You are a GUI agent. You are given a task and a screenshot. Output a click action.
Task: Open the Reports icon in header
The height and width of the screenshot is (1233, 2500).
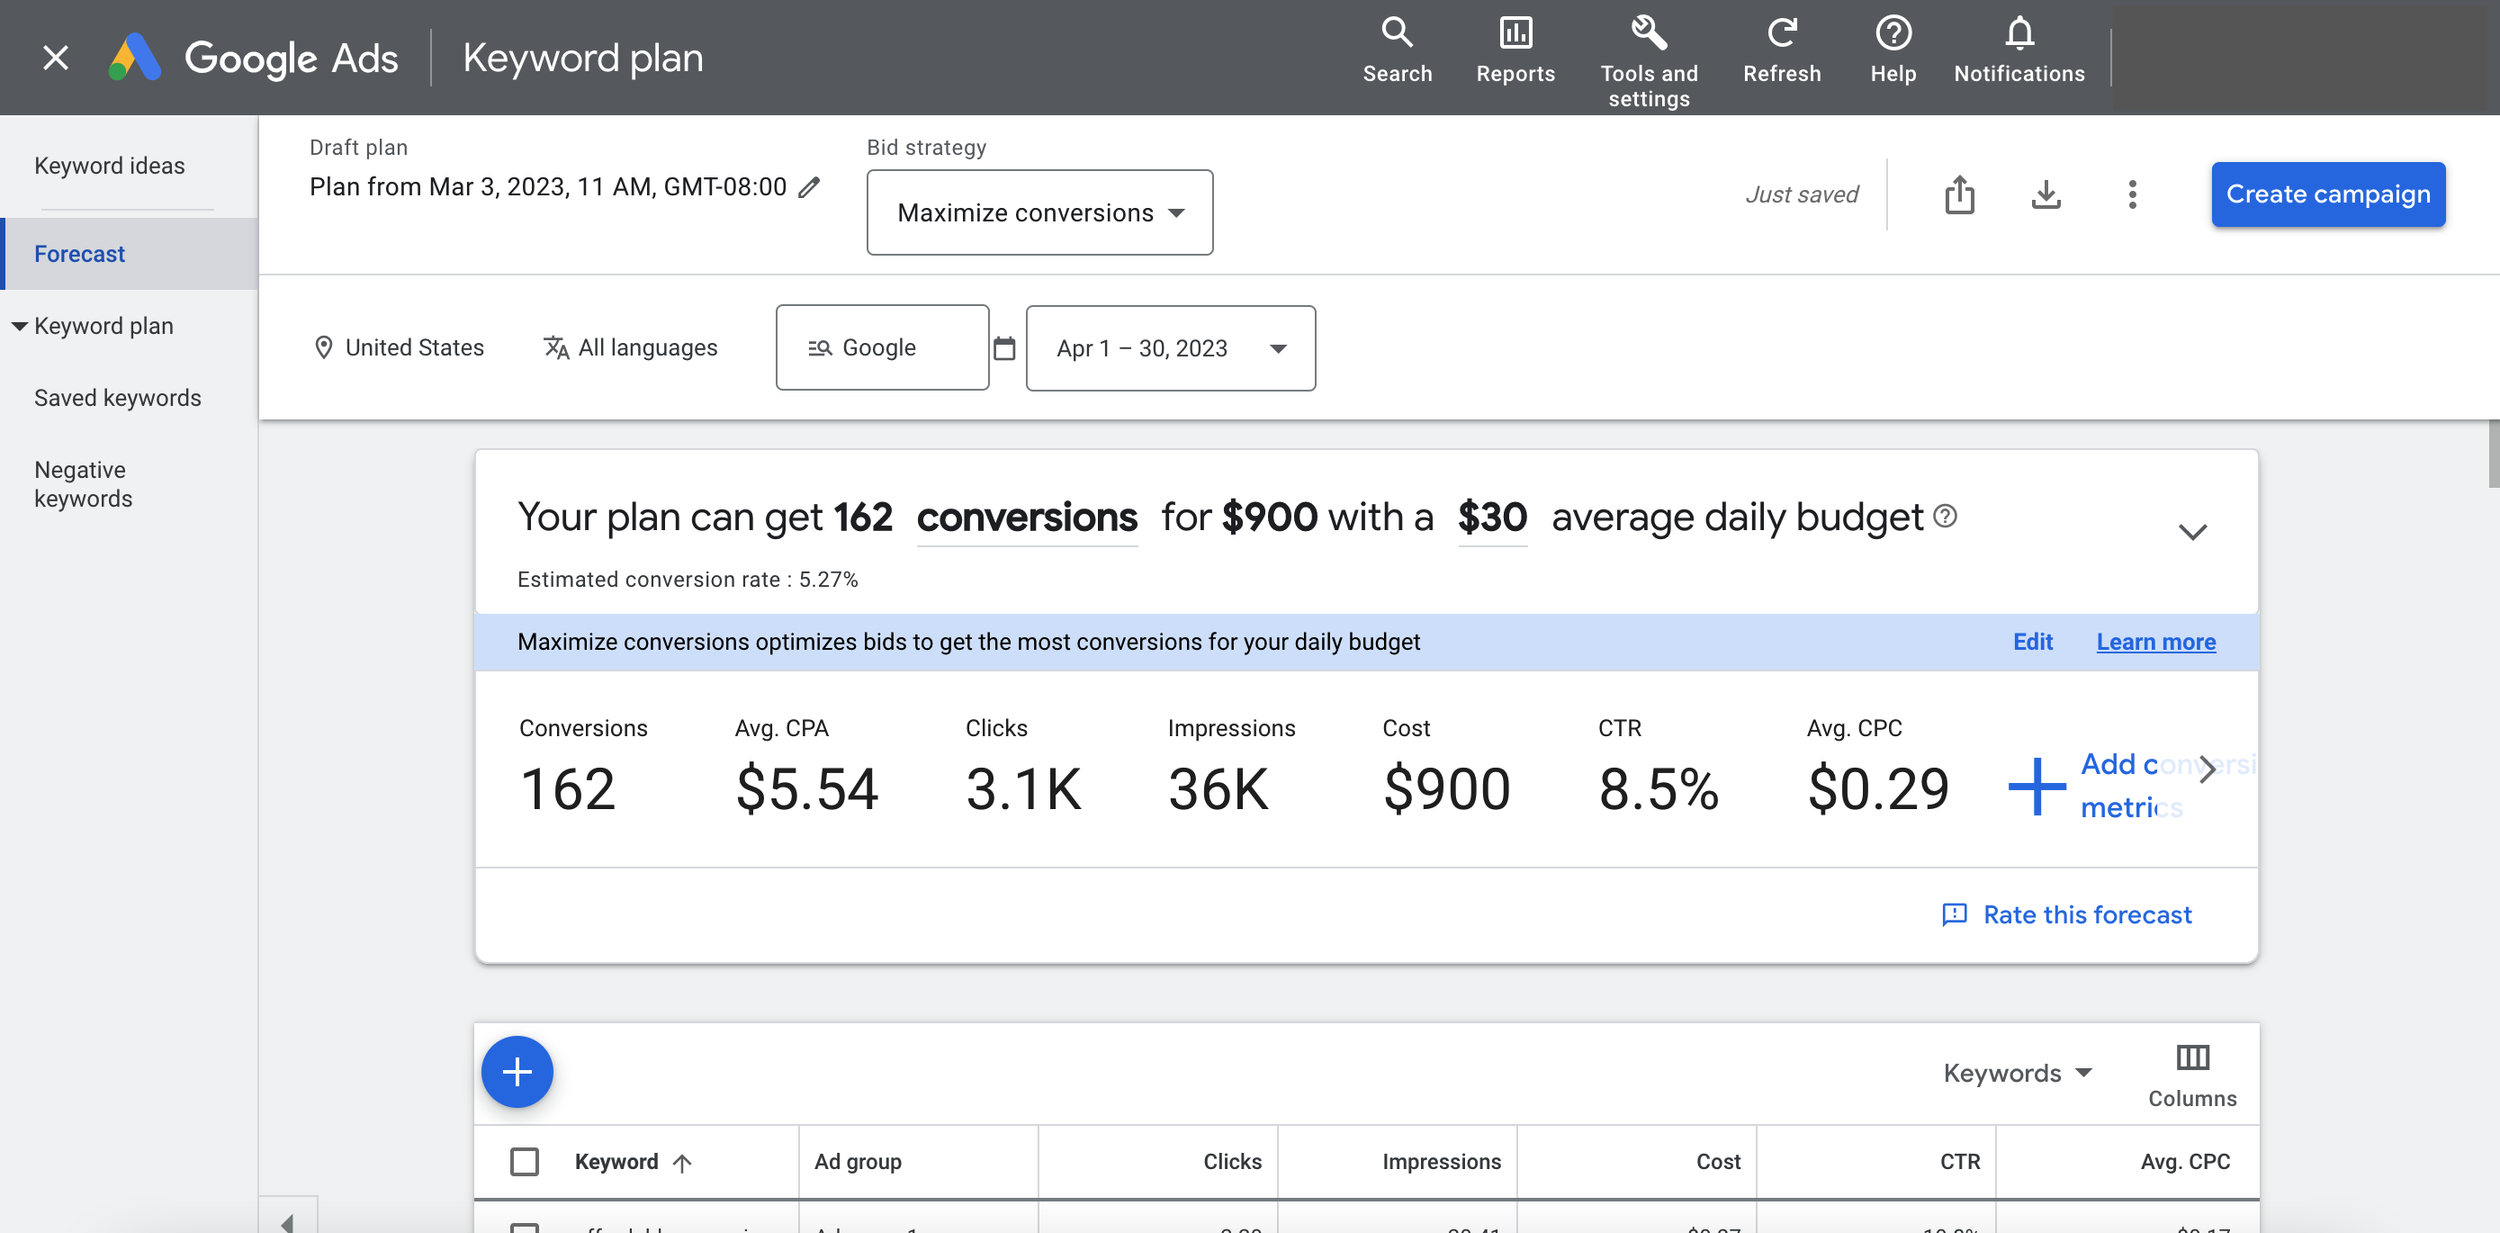pos(1515,34)
